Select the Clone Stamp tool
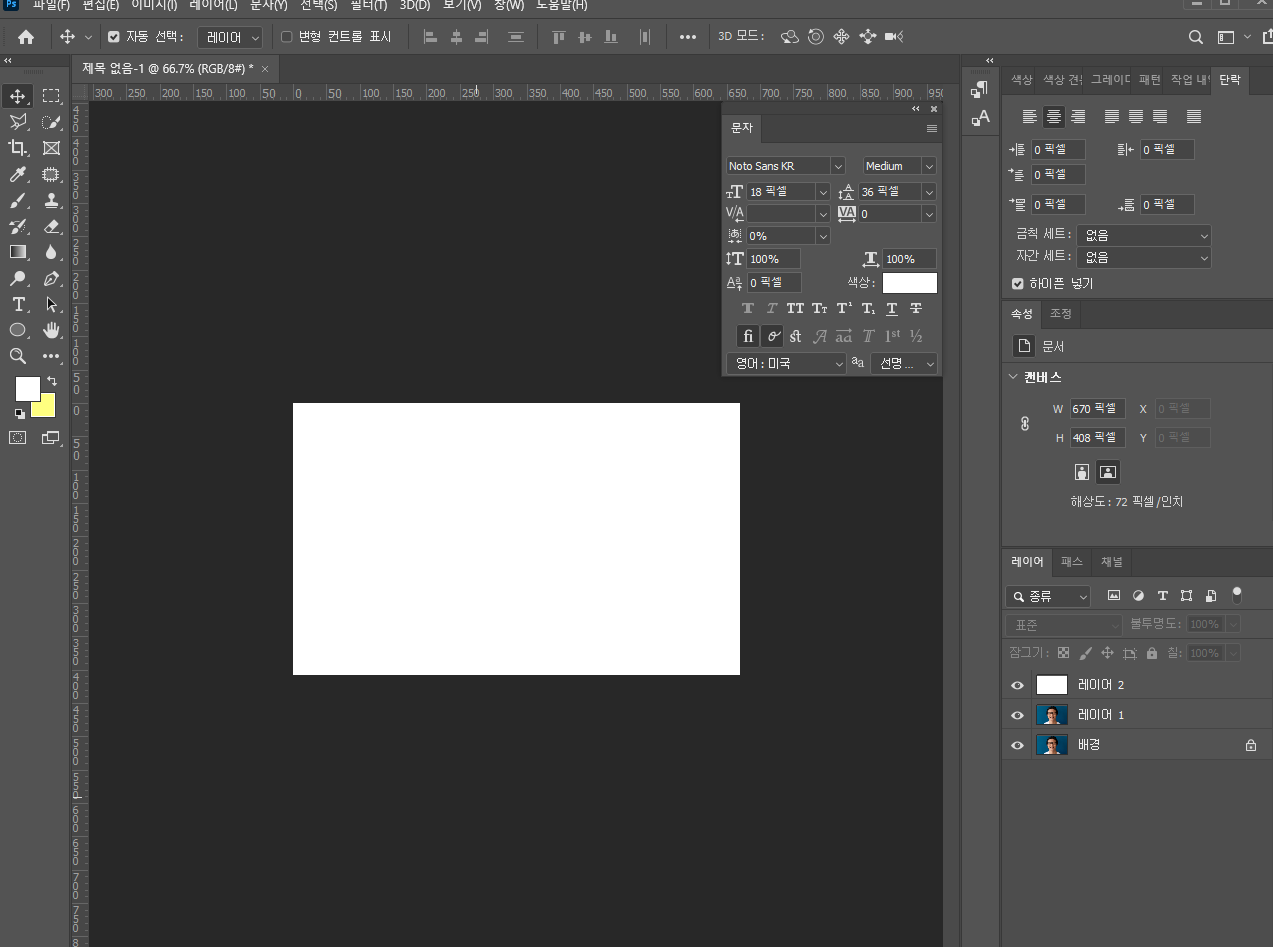The height and width of the screenshot is (947, 1273). [51, 200]
